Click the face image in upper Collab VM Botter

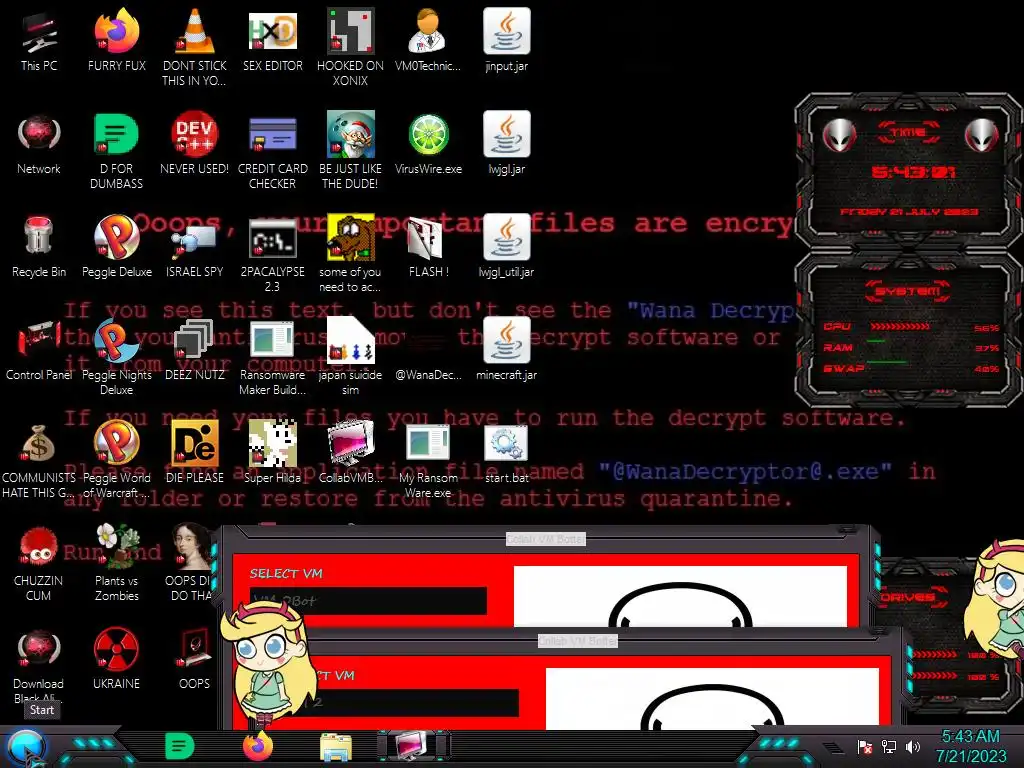pyautogui.click(x=680, y=596)
